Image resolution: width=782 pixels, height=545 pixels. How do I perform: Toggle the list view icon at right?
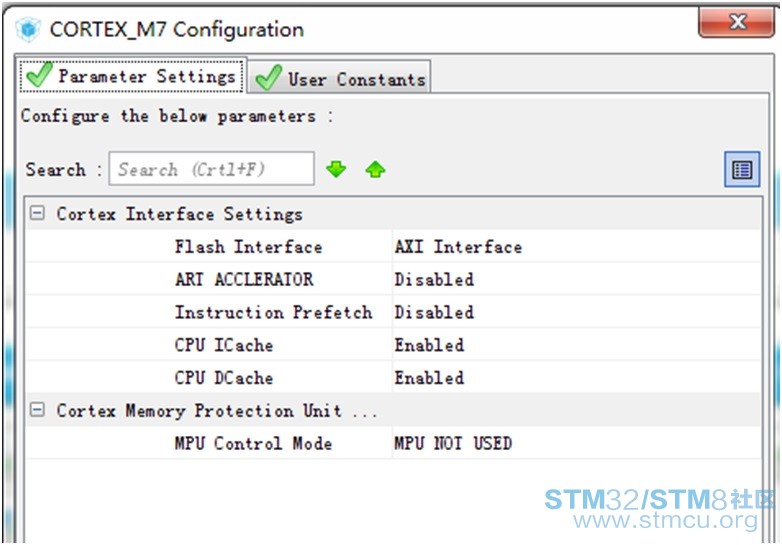[x=742, y=170]
